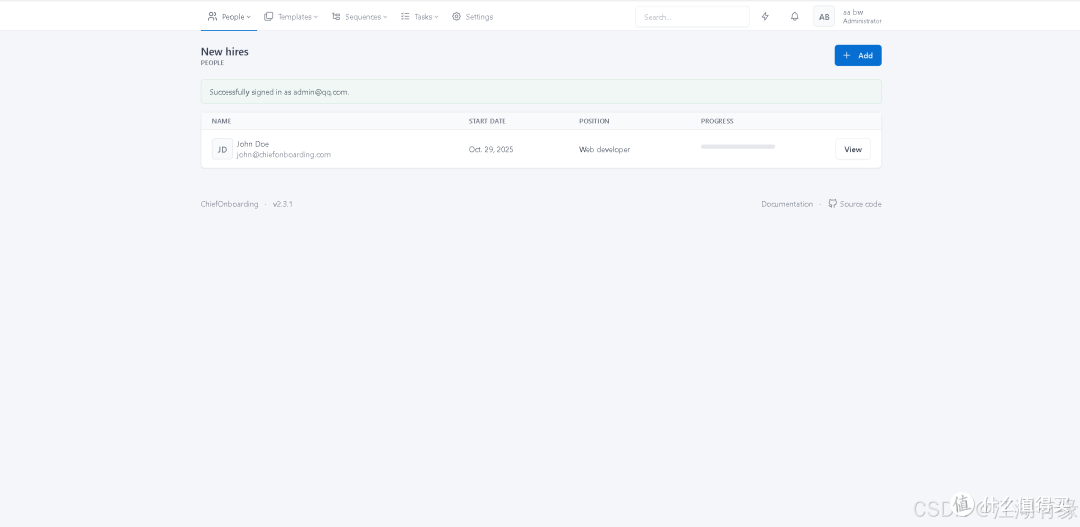This screenshot has width=1080, height=527.
Task: Click the lightning bolt icon
Action: click(765, 17)
